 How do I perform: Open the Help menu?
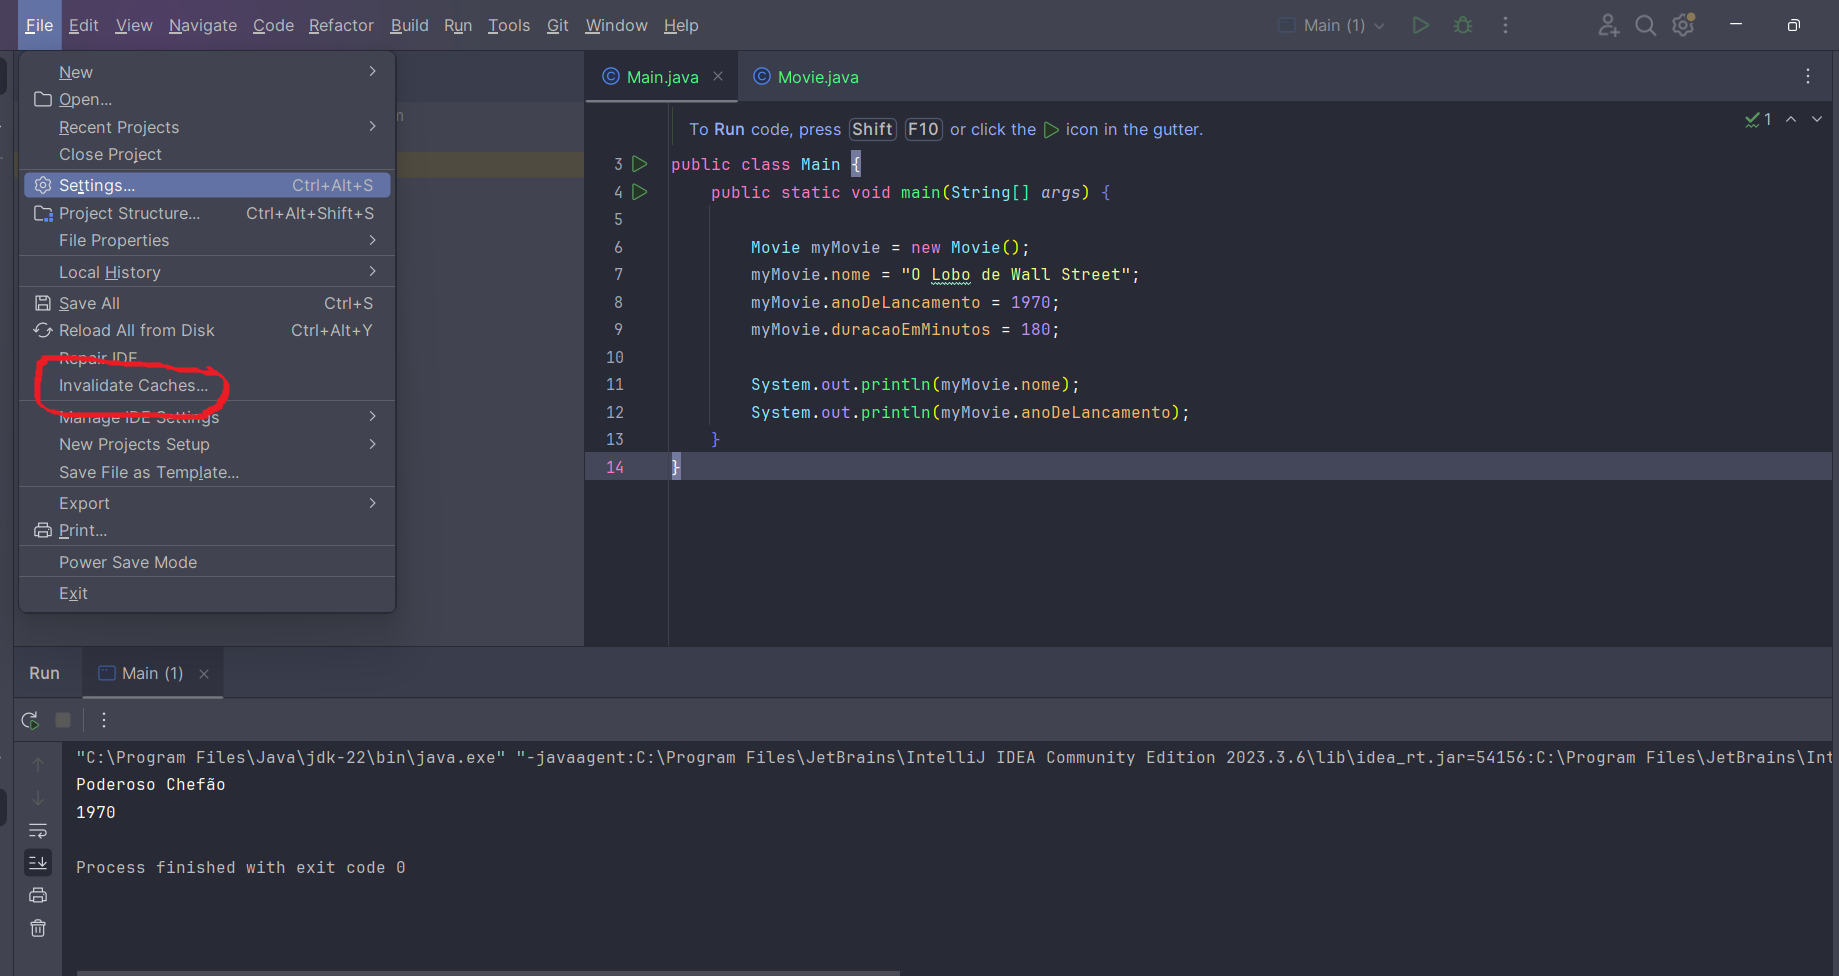click(x=681, y=25)
